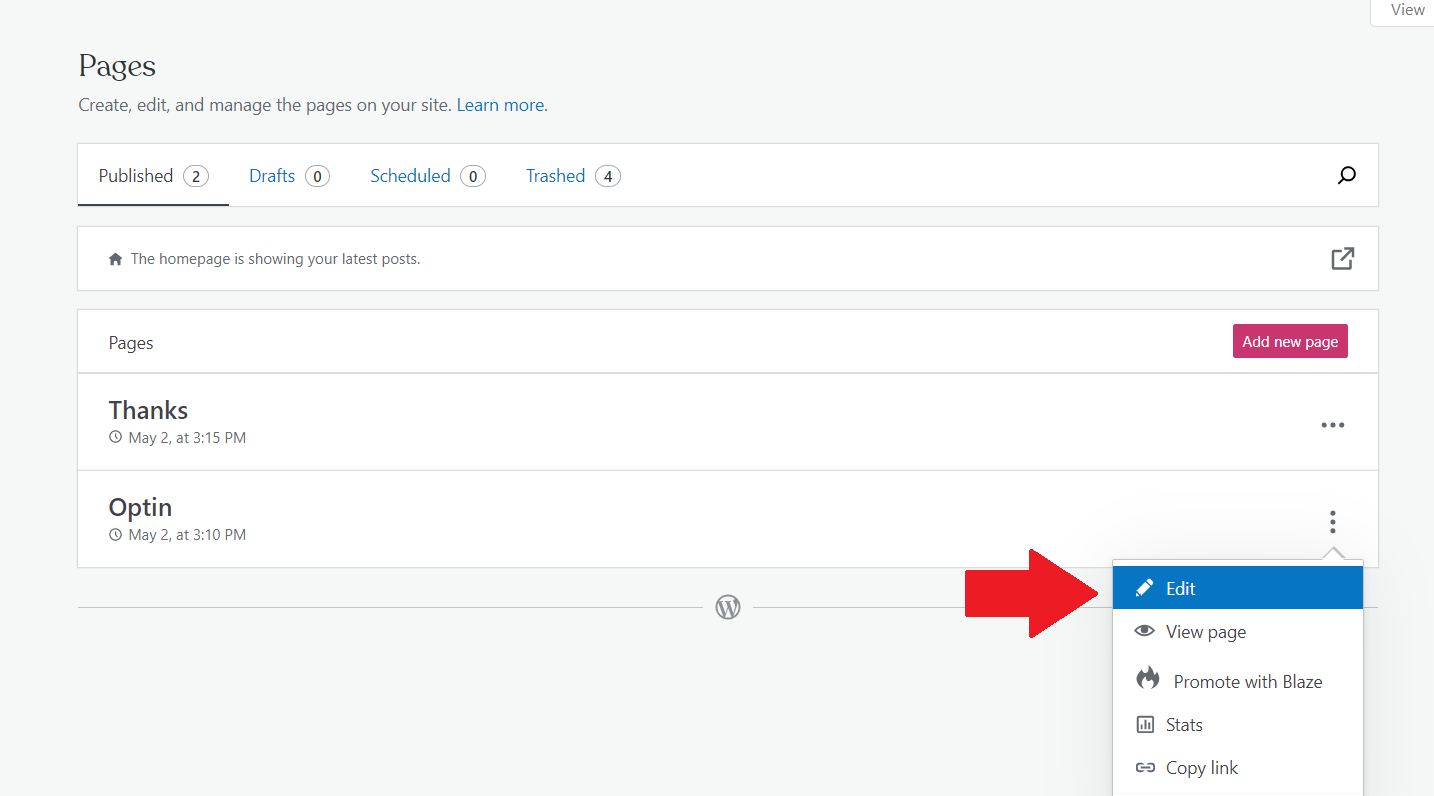
Task: Open the page search magnifier icon
Action: 1347,176
